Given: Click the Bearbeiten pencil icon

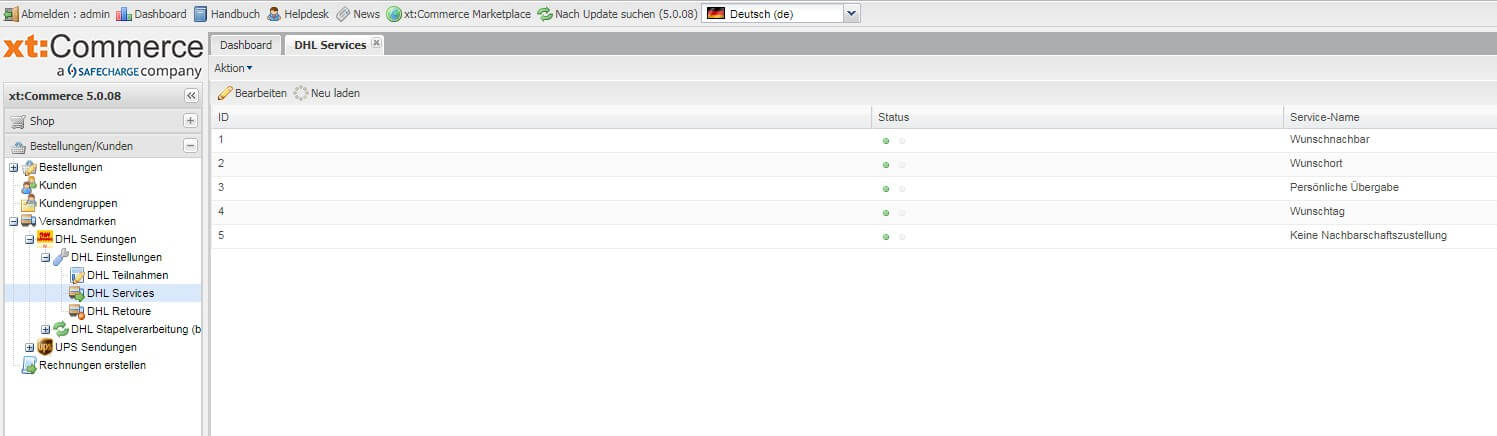Looking at the screenshot, I should (225, 93).
